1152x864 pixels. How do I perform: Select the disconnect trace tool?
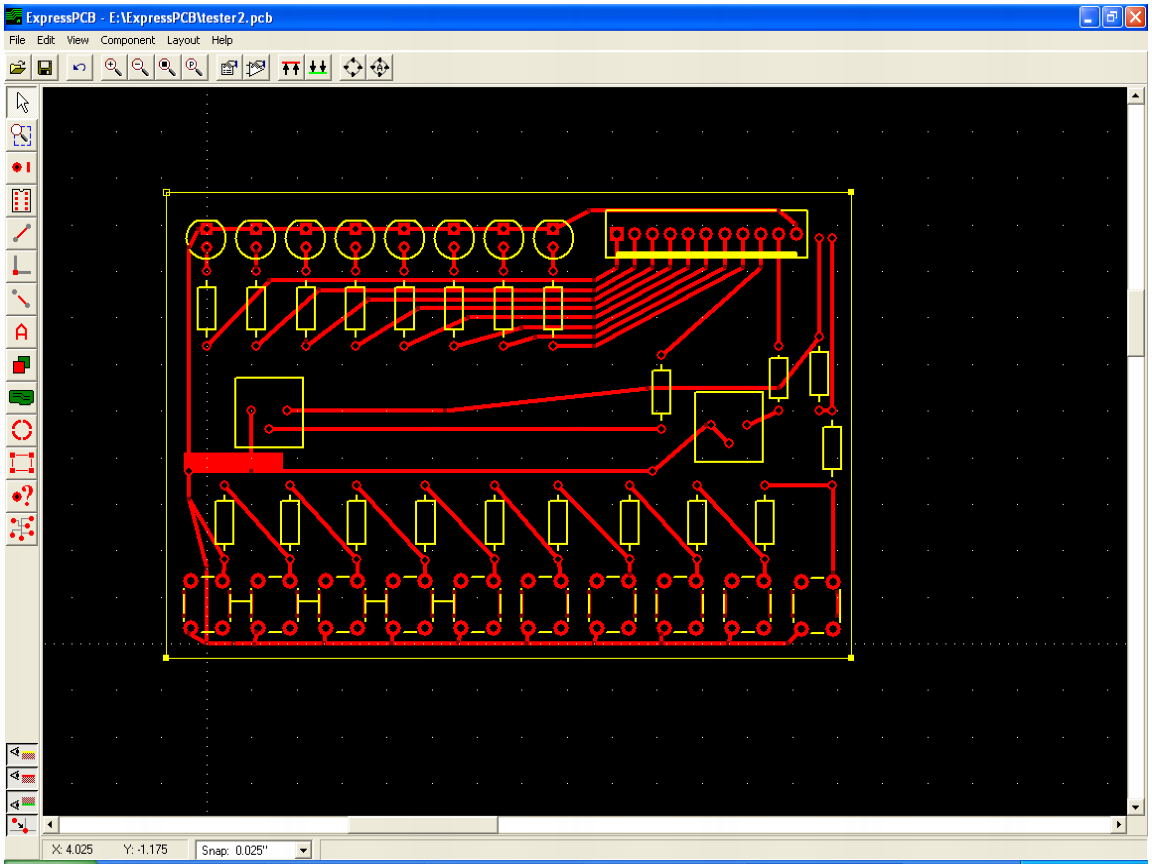[22, 299]
